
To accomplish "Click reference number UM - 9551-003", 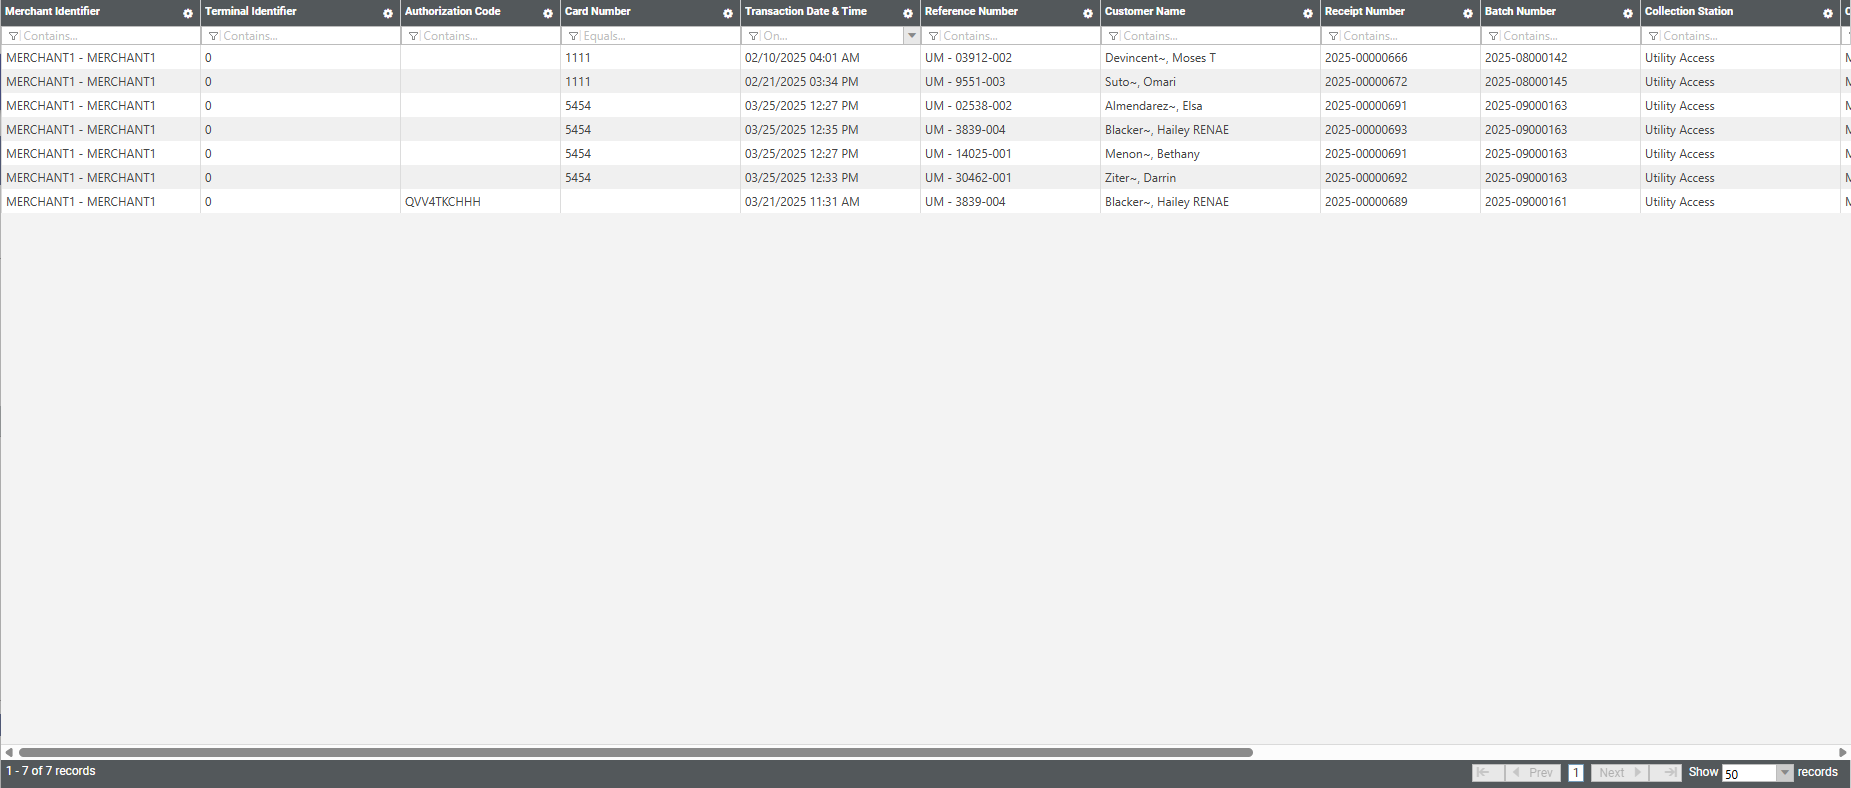I will 965,82.
